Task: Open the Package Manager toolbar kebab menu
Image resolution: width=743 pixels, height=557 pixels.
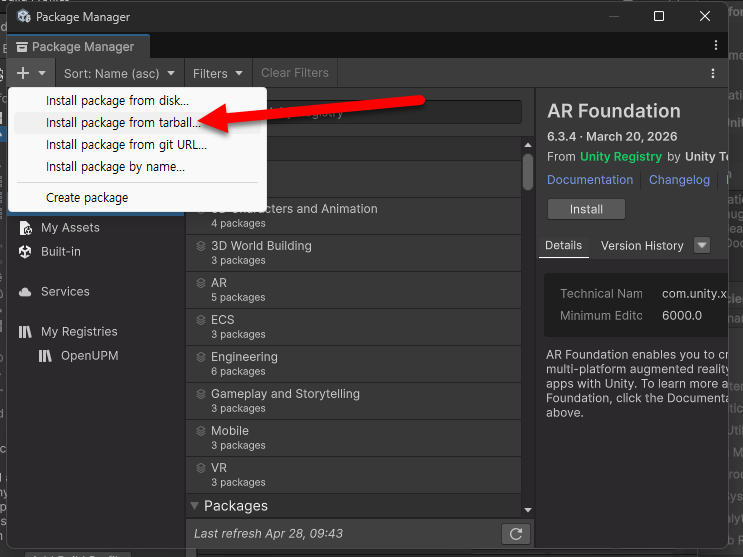Action: click(713, 73)
